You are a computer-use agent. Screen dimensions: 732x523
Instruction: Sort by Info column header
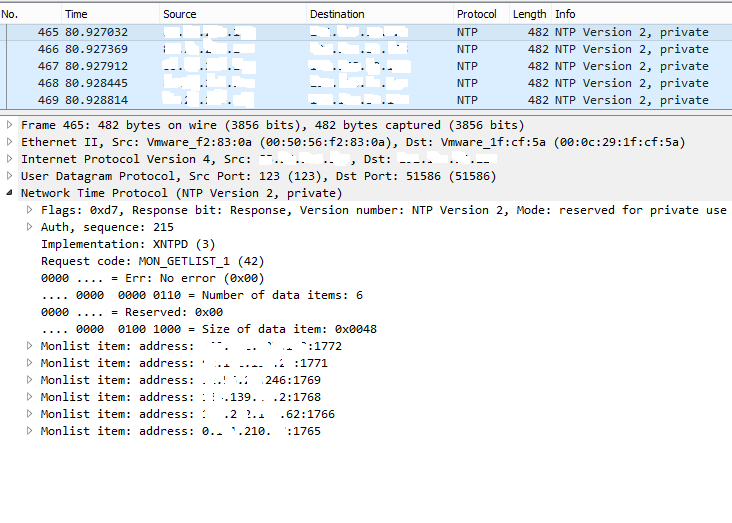(641, 14)
